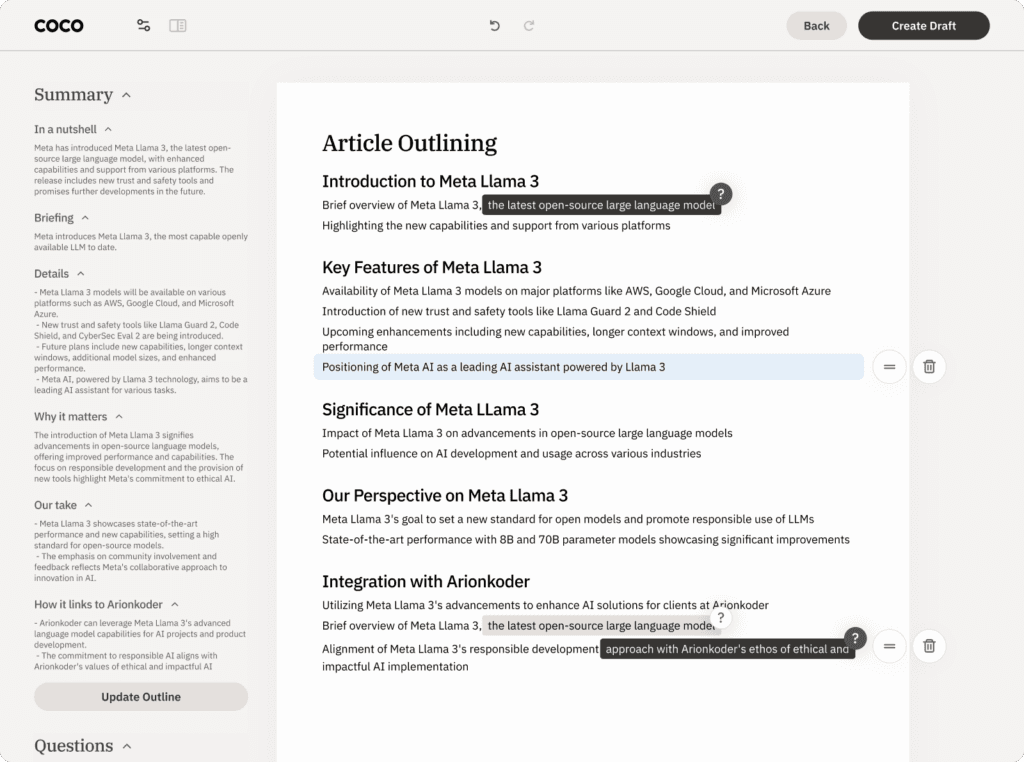Use the reorder handle for Alignment of Meta Llama line
This screenshot has width=1024, height=762.
[x=889, y=646]
